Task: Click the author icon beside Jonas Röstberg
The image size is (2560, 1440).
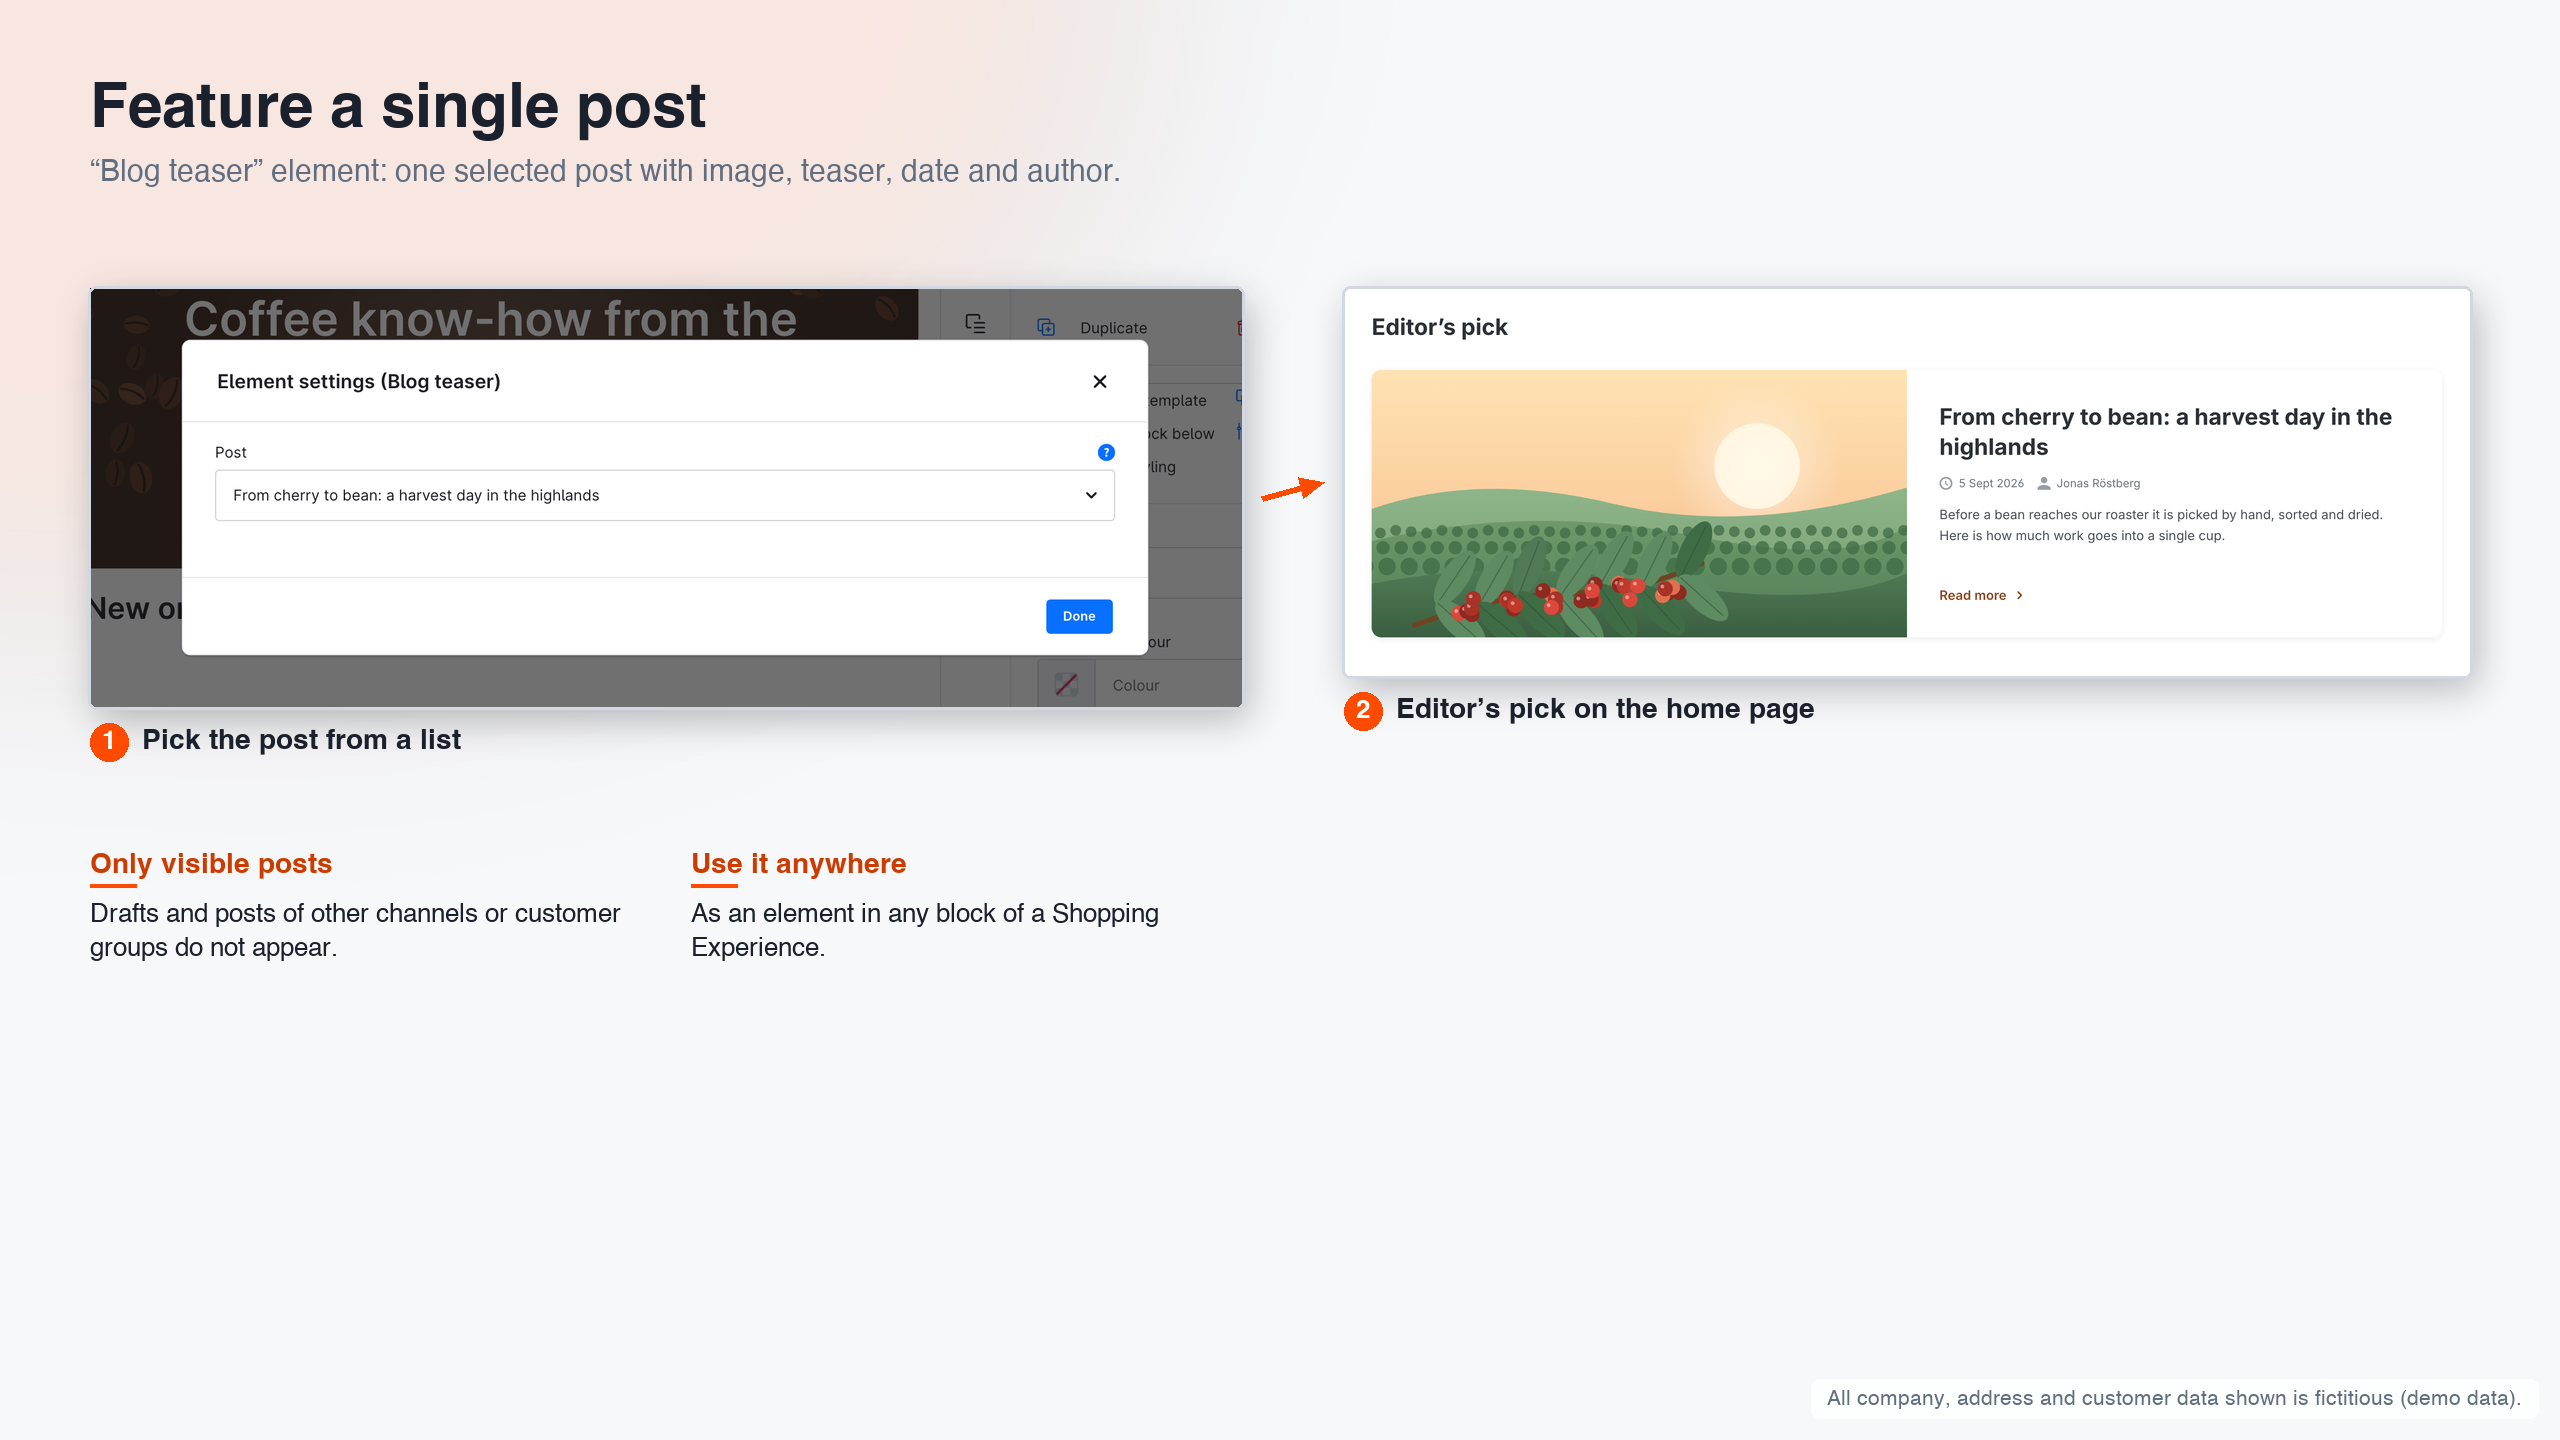Action: click(x=2043, y=483)
